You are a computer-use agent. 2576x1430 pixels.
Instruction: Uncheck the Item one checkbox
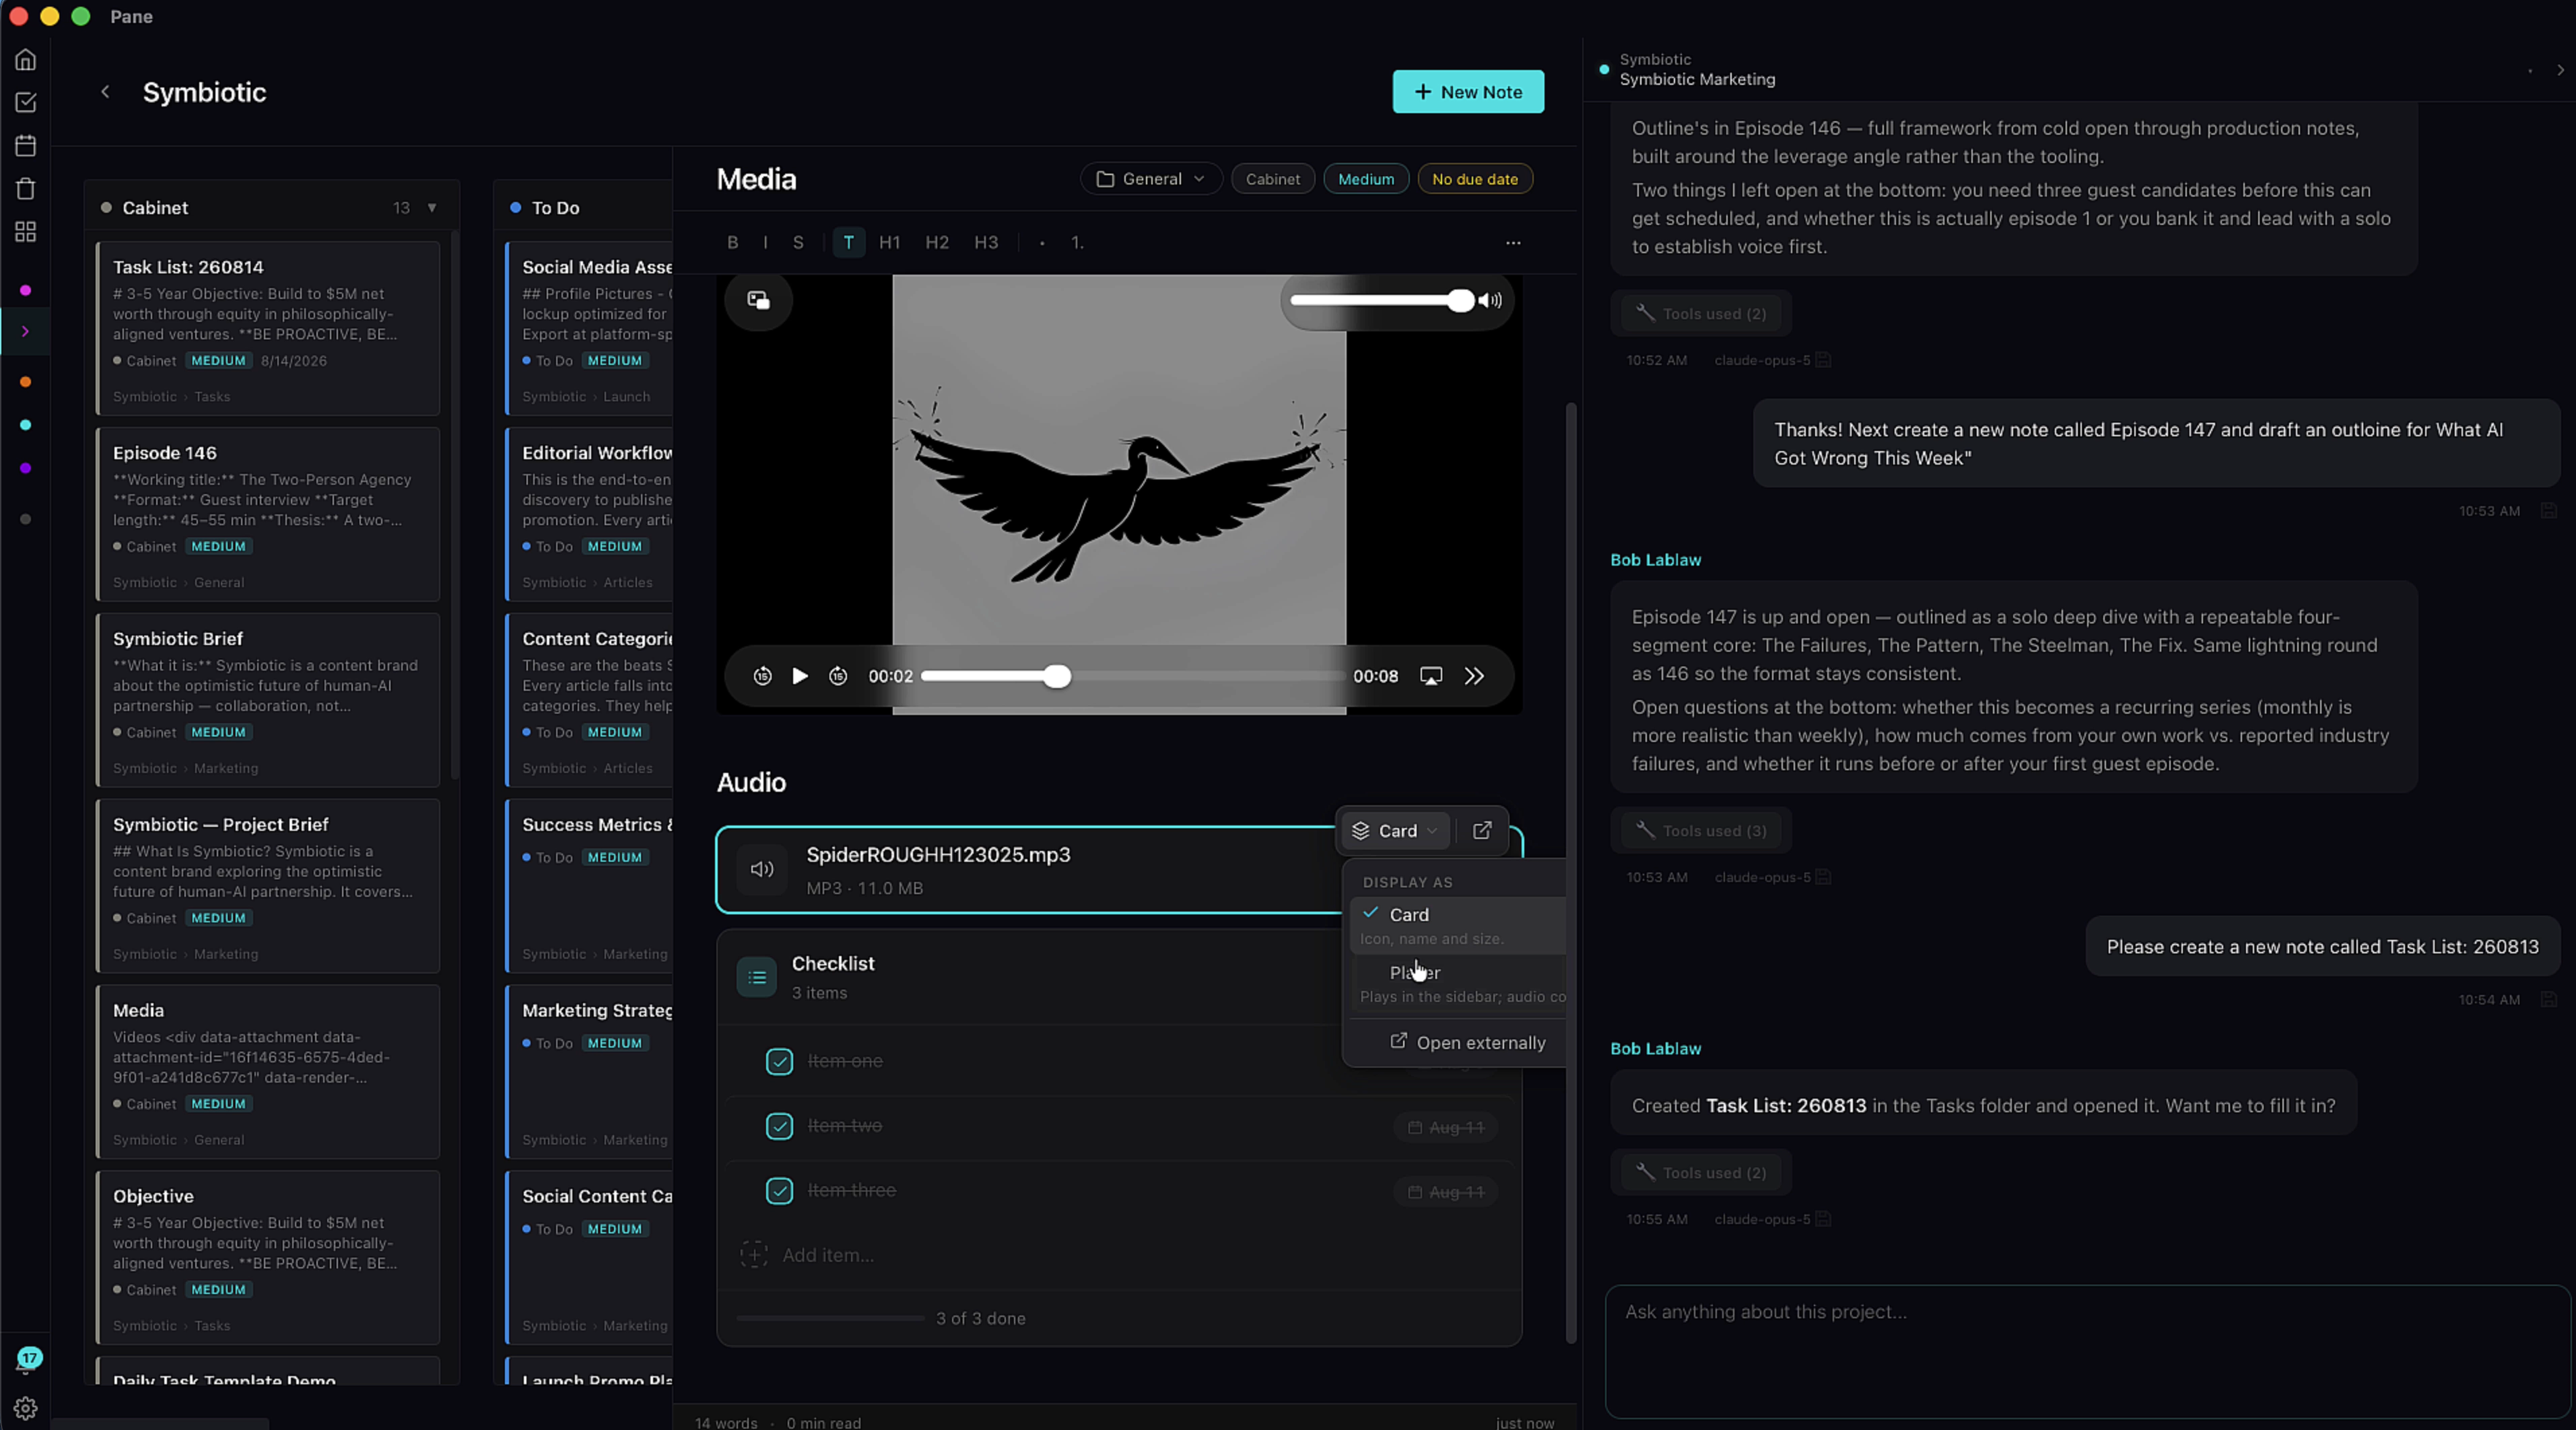[x=779, y=1061]
